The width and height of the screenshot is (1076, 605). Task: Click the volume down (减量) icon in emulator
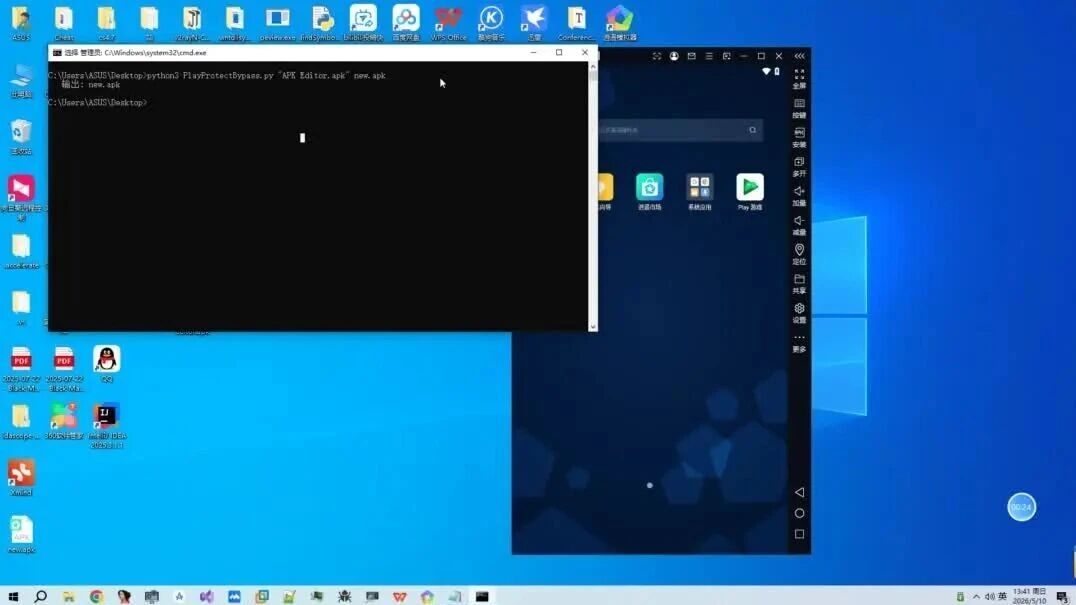(x=799, y=225)
